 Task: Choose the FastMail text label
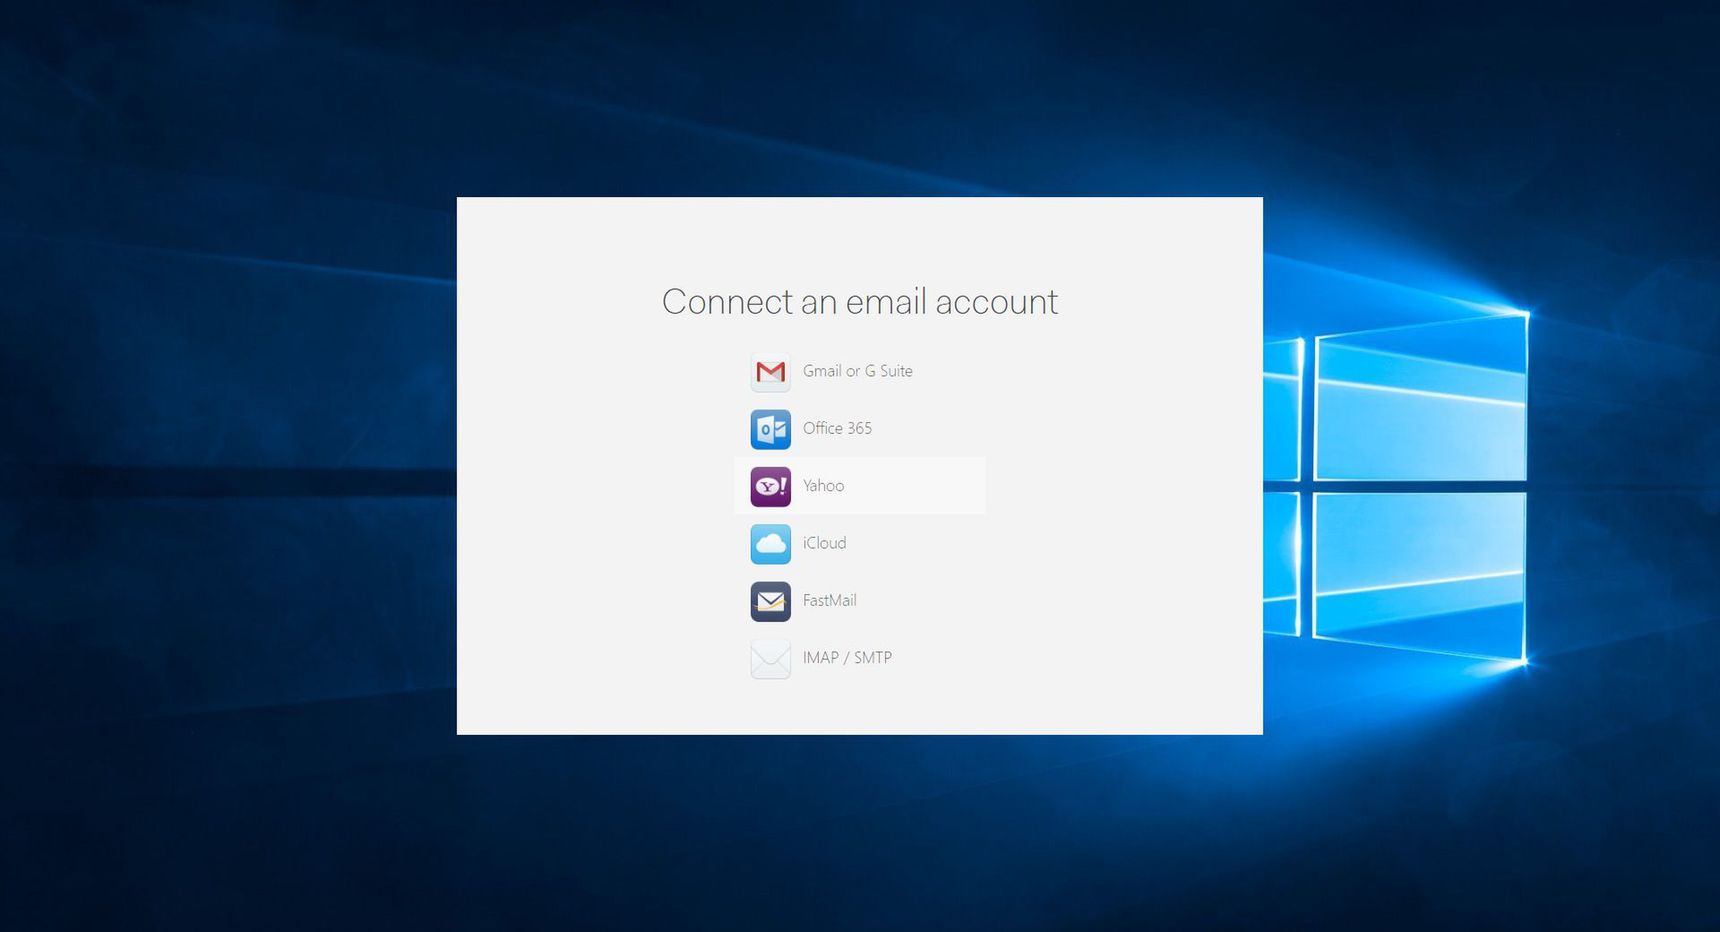pyautogui.click(x=829, y=600)
